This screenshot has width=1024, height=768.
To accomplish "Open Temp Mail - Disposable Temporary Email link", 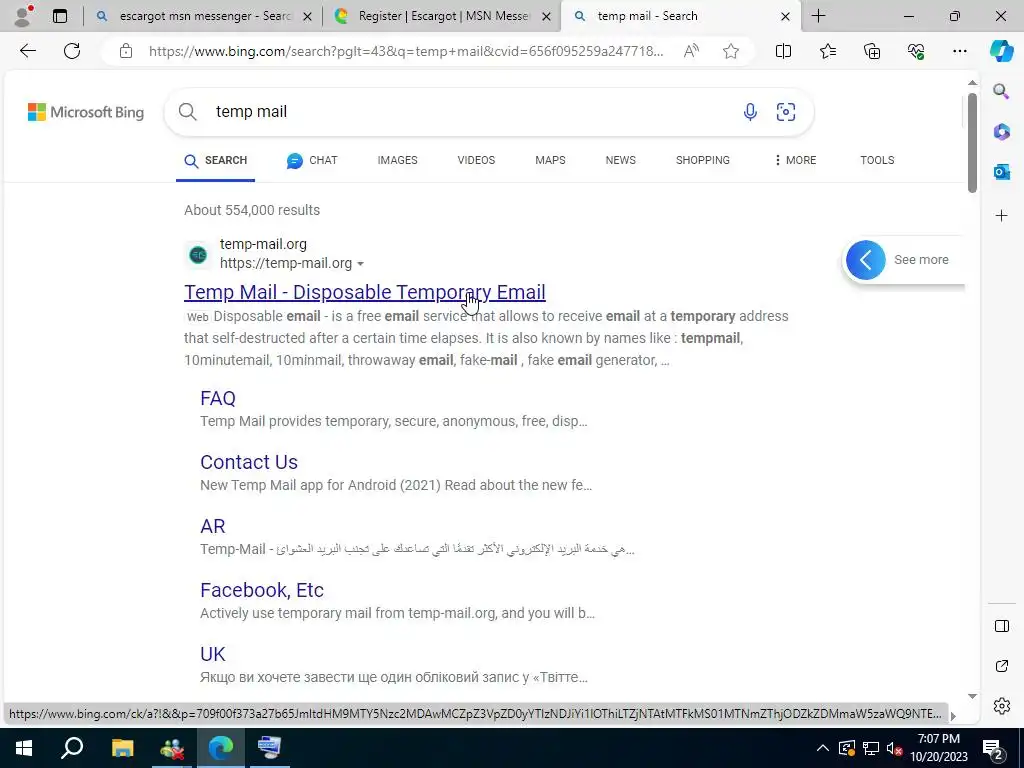I will [364, 292].
